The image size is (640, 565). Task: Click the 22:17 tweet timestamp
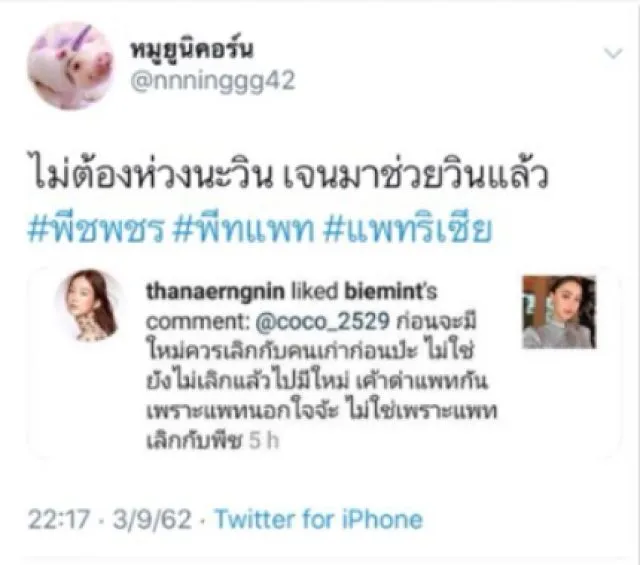(x=59, y=519)
